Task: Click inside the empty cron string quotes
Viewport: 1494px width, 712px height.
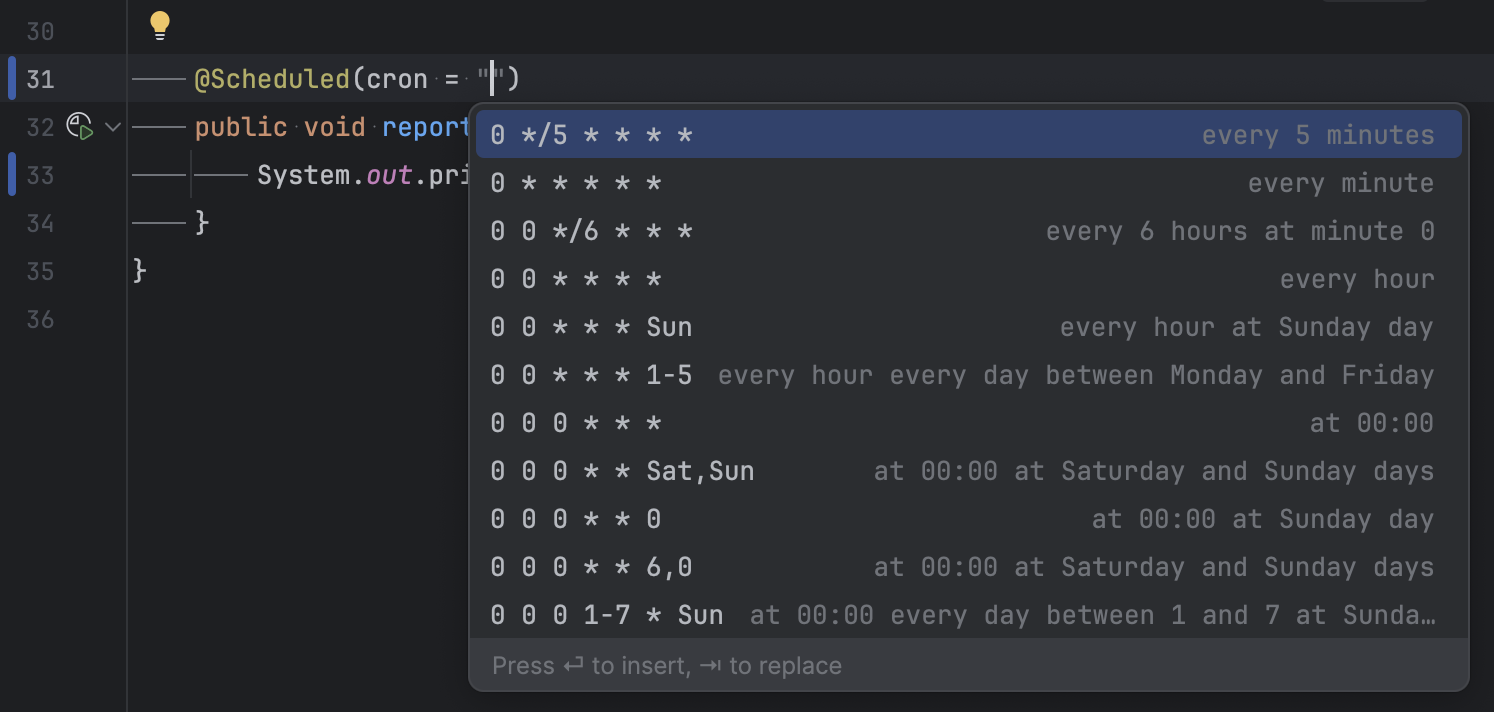Action: coord(492,78)
